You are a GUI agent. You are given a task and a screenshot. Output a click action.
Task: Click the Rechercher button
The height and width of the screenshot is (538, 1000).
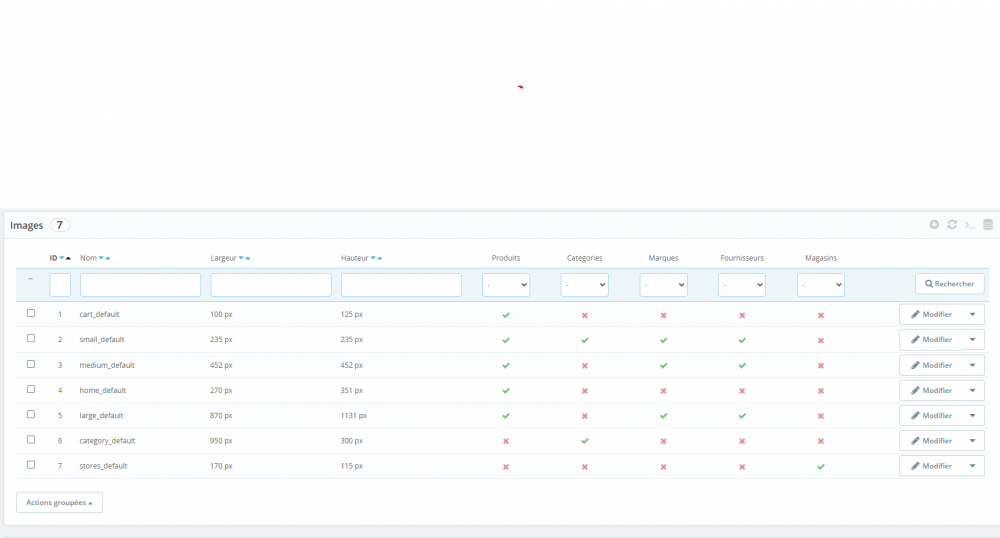pyautogui.click(x=950, y=284)
